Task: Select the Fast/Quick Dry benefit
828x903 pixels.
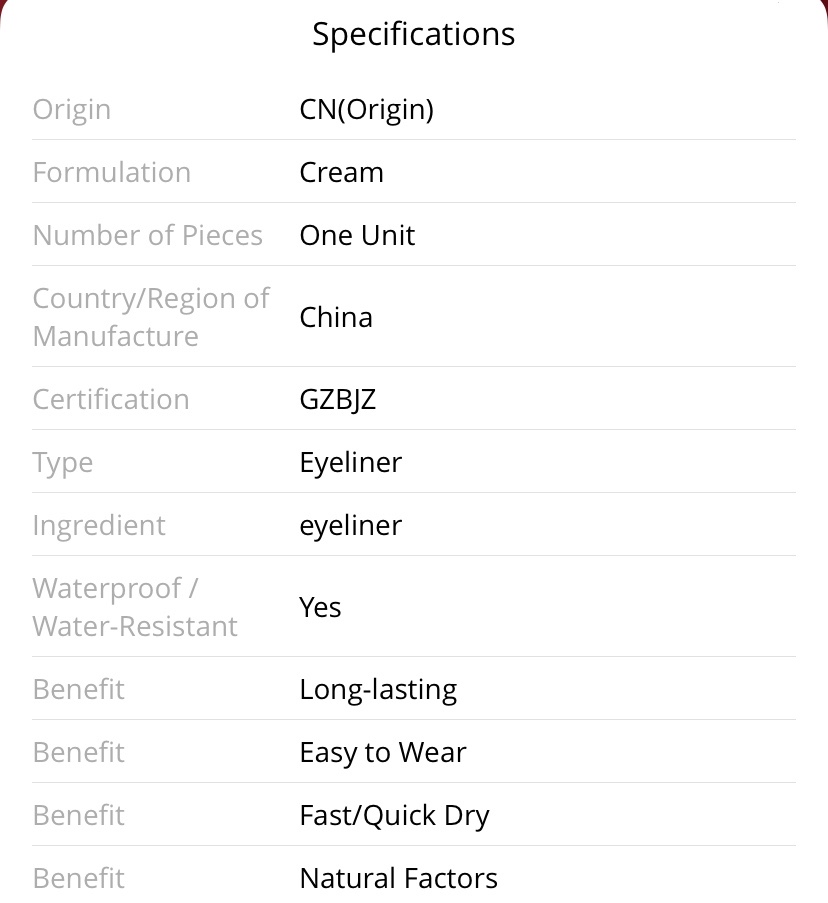Action: (394, 816)
